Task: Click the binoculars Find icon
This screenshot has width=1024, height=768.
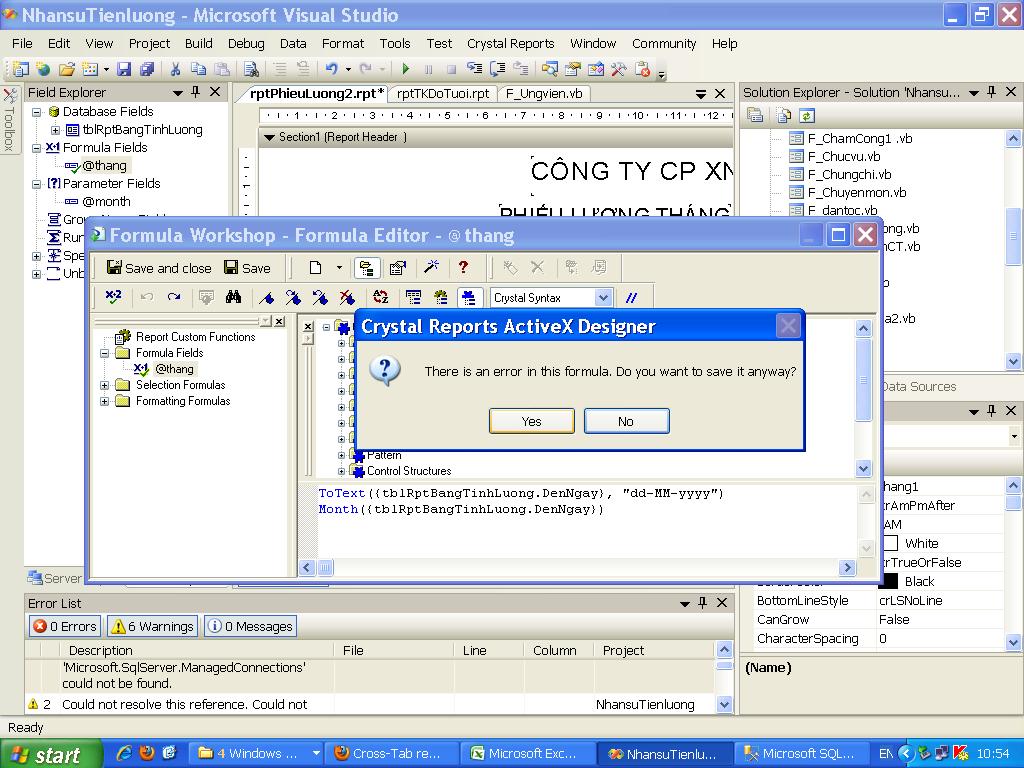Action: (x=233, y=298)
